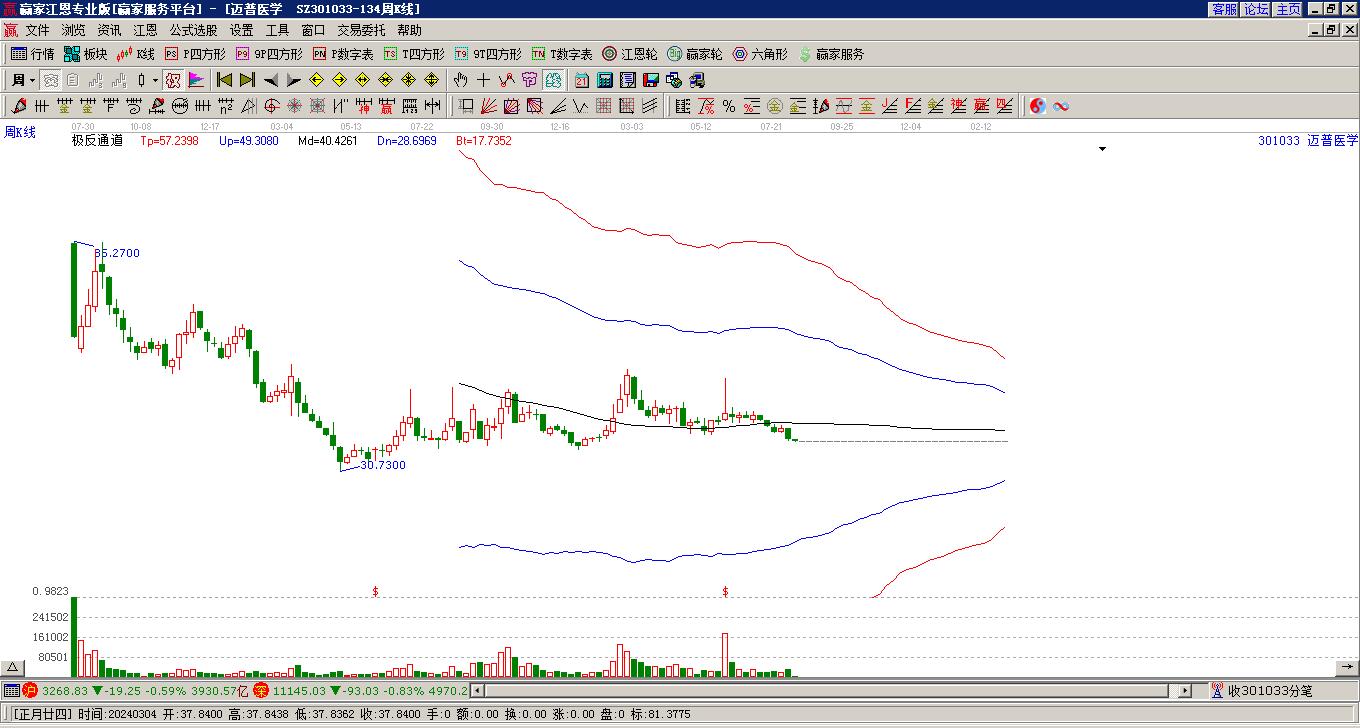Open the small black chart dropdown arrow
This screenshot has height=728, width=1360.
tap(1103, 149)
